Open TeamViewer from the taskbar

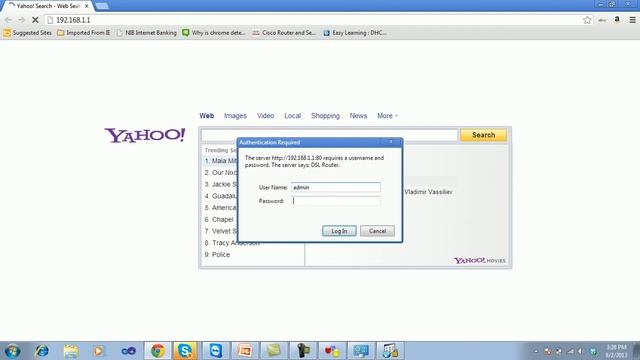click(x=216, y=351)
